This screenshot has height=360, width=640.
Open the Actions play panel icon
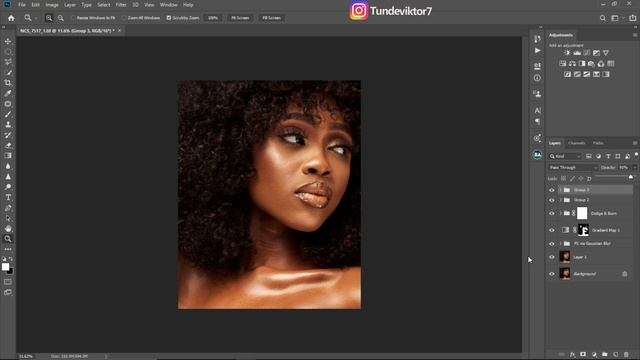[537, 51]
